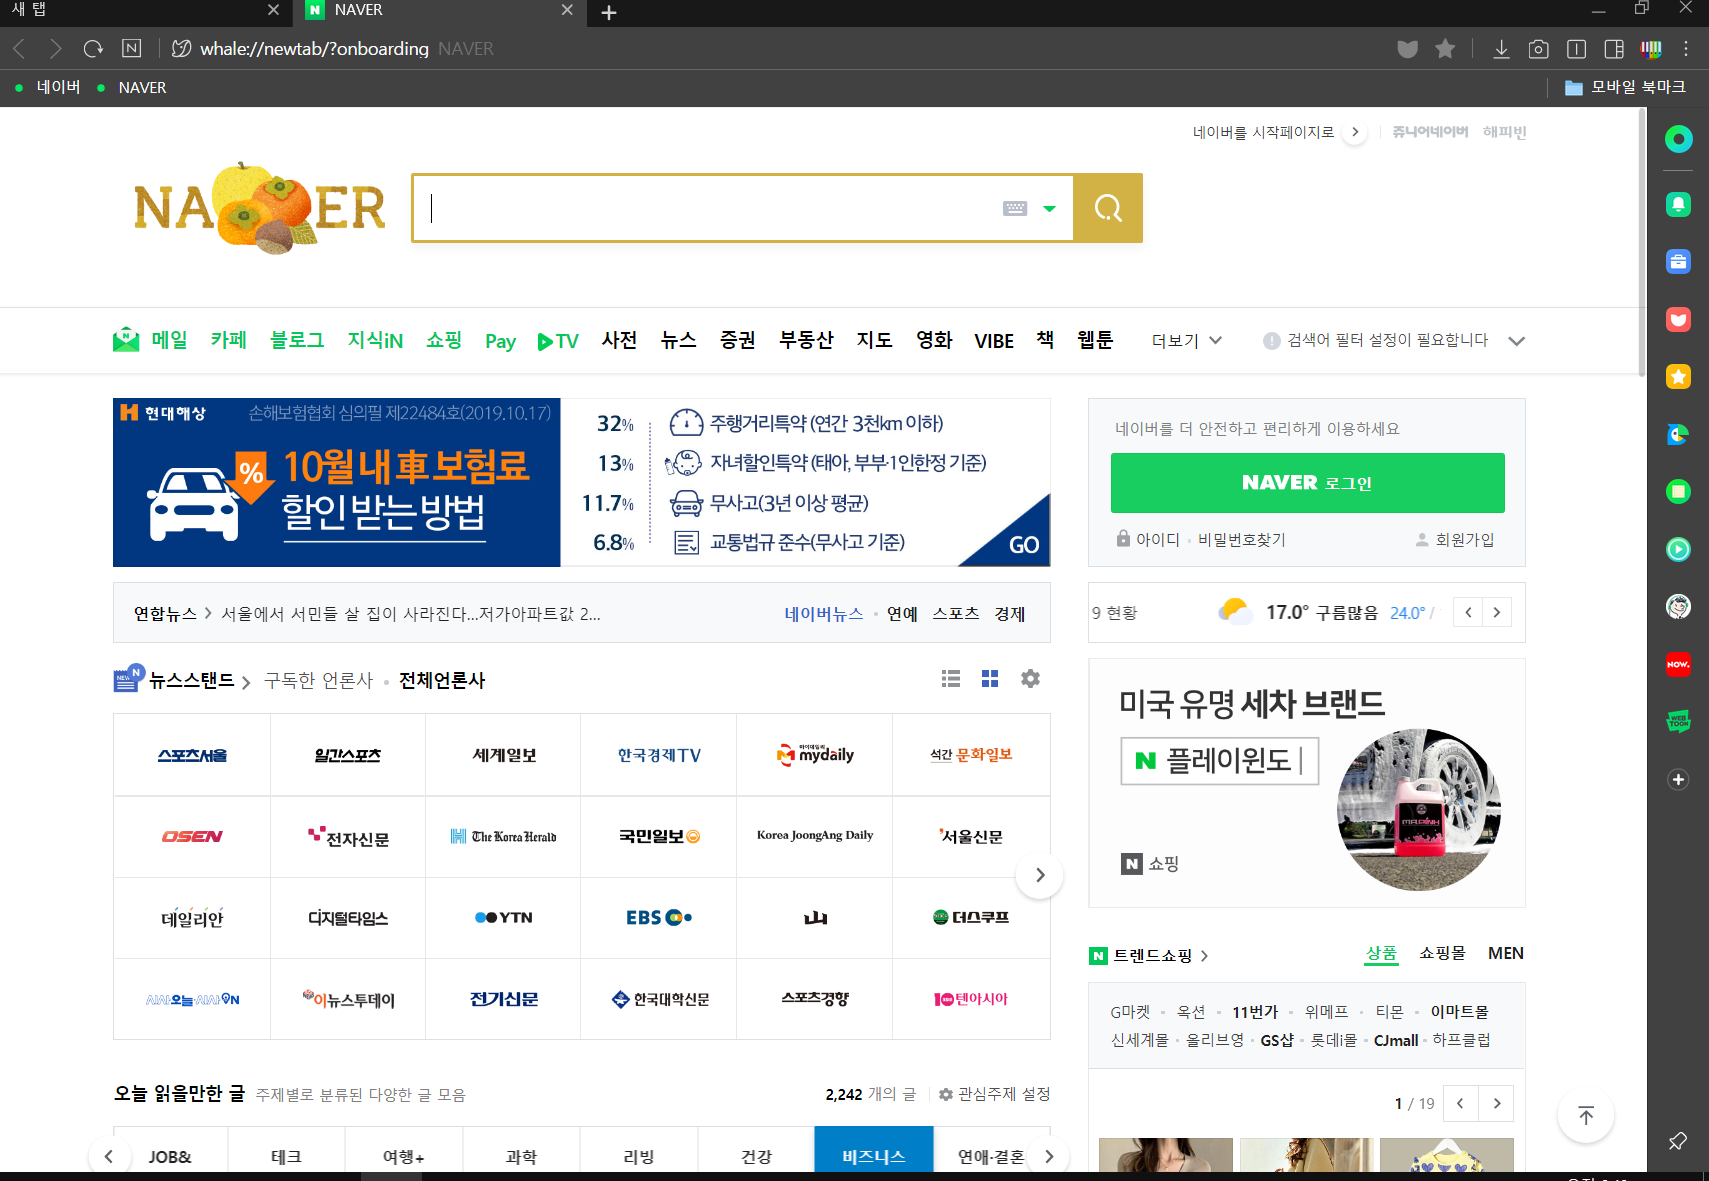This screenshot has height=1181, width=1709.
Task: Click the Whale shield protection icon
Action: 1407,49
